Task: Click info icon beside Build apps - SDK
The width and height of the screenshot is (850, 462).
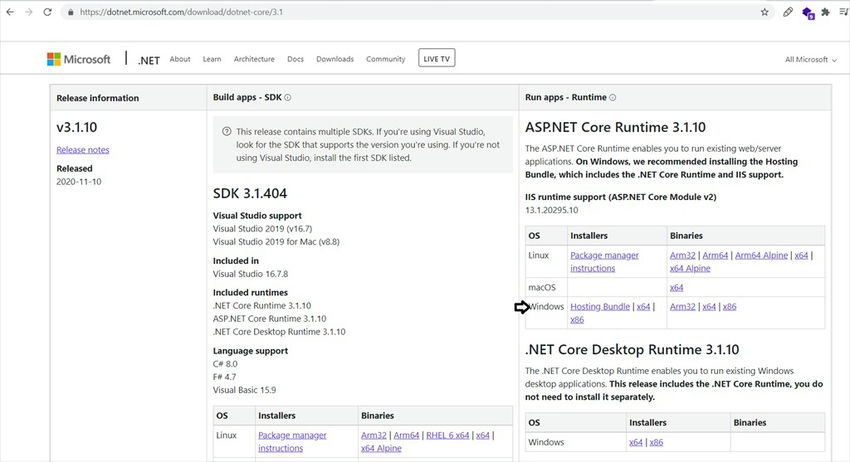Action: pyautogui.click(x=288, y=98)
